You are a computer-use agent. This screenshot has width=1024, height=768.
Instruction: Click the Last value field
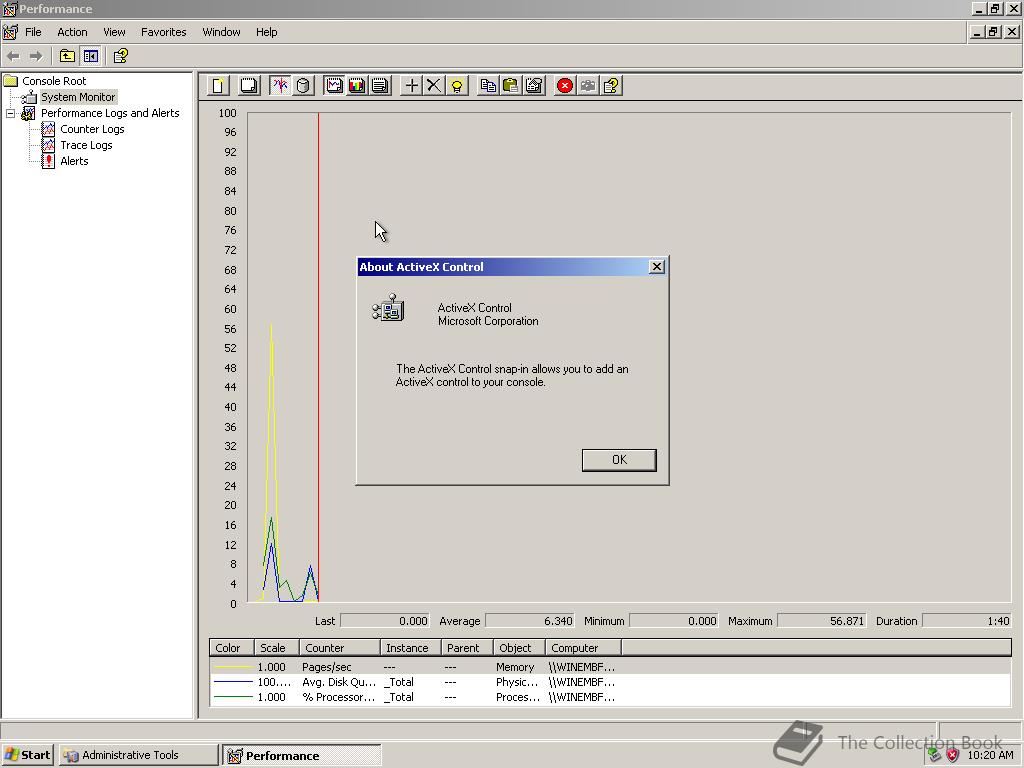point(385,621)
